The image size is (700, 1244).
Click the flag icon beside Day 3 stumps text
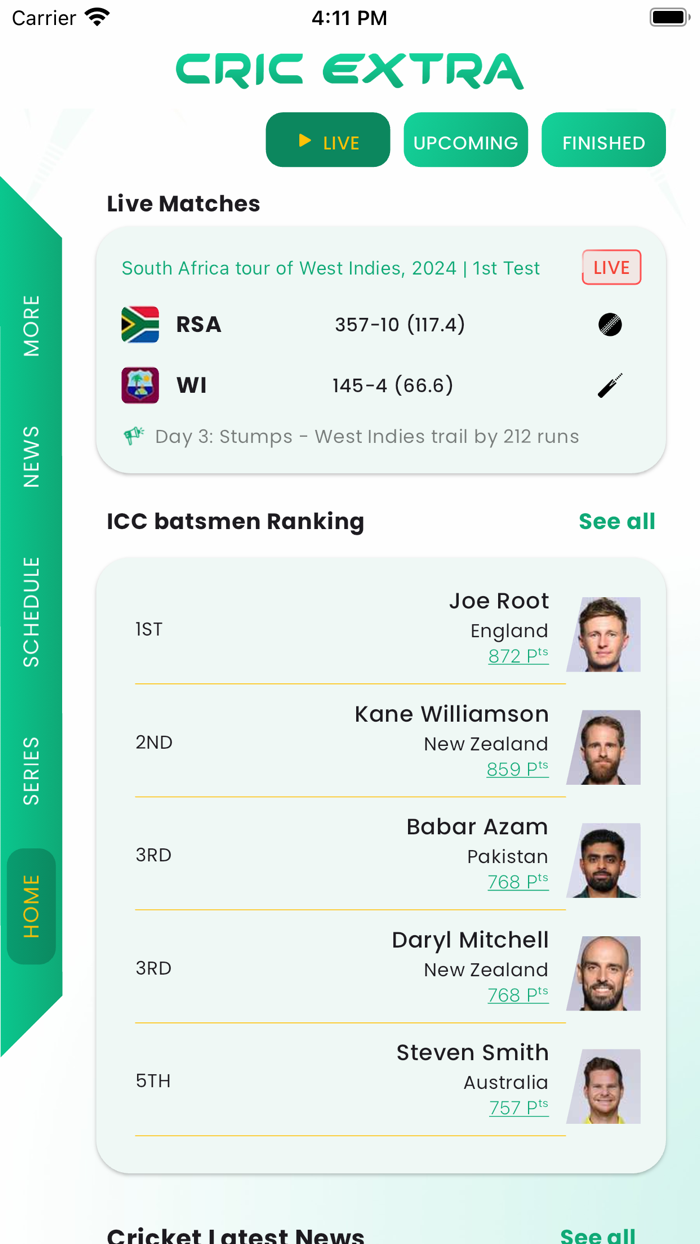(135, 436)
